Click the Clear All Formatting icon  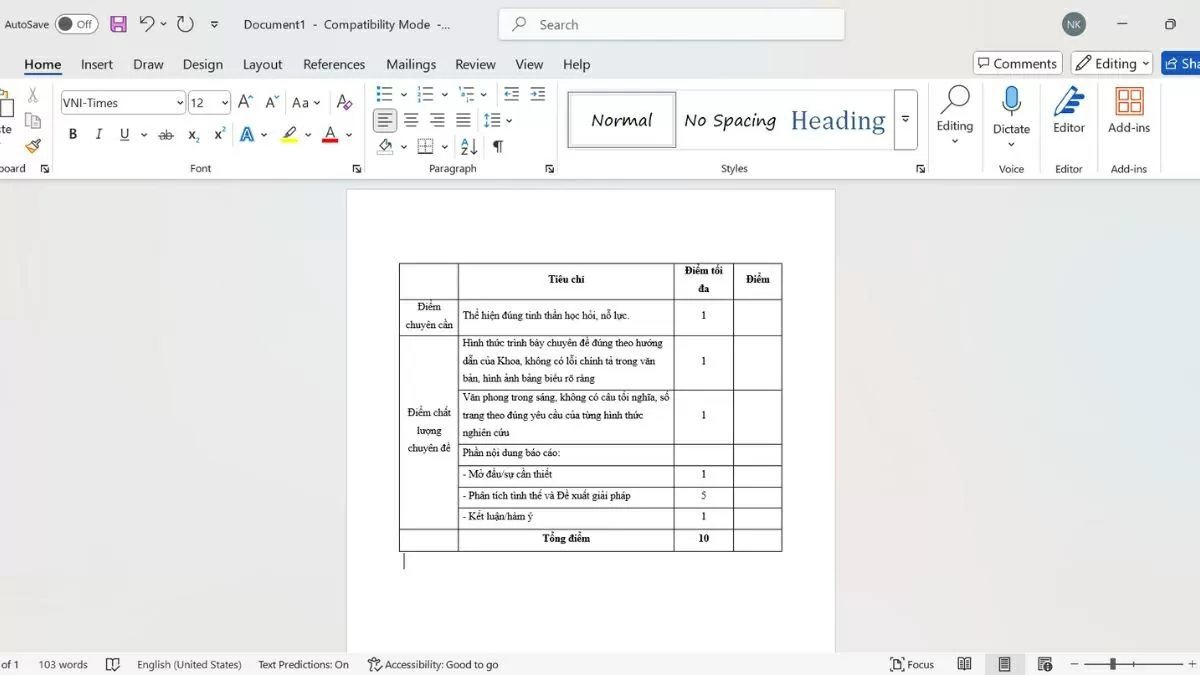[x=344, y=102]
